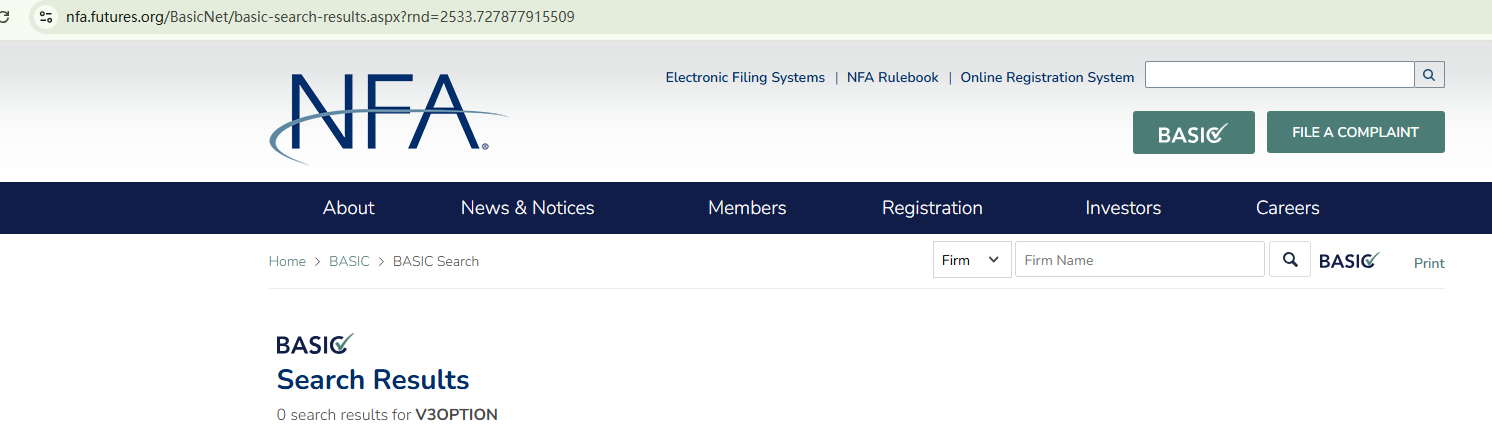Click into the Firm Name input field
The image size is (1492, 428).
tap(1140, 260)
